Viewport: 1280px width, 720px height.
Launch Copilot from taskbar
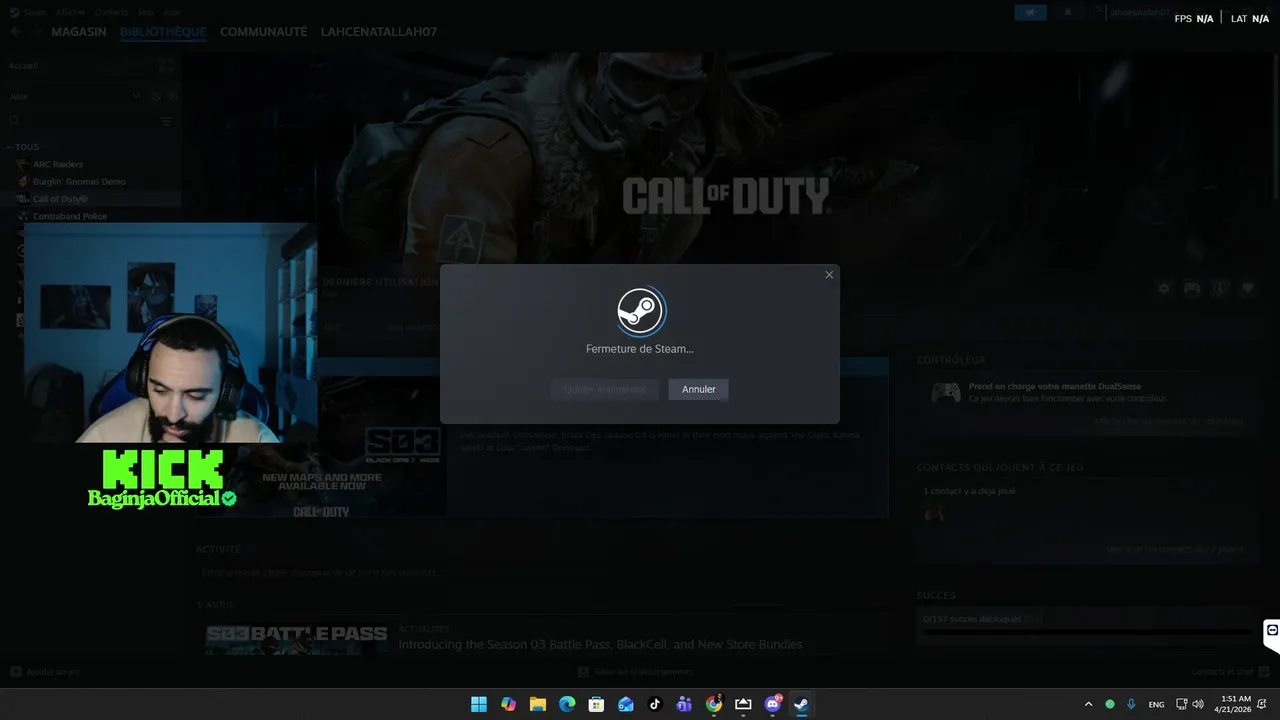tap(508, 704)
